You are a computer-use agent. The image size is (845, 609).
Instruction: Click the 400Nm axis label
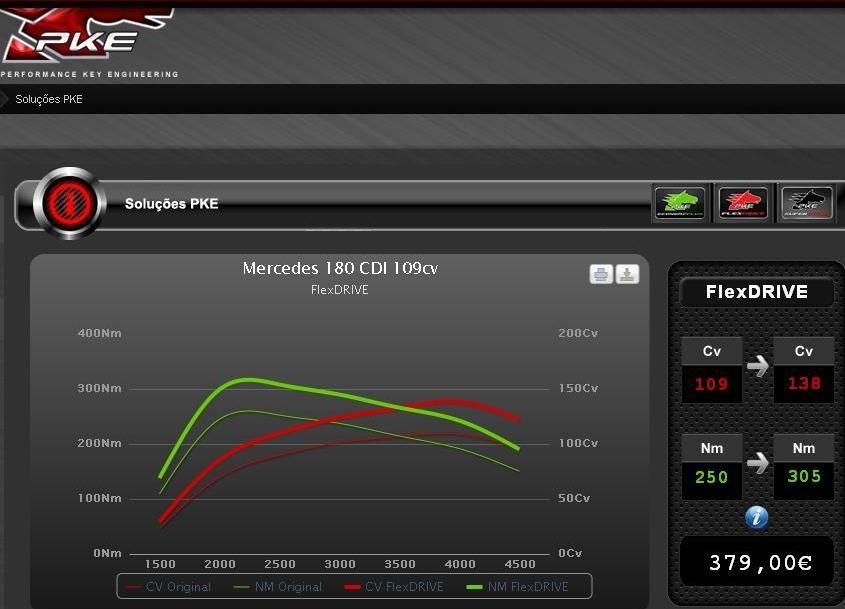100,333
